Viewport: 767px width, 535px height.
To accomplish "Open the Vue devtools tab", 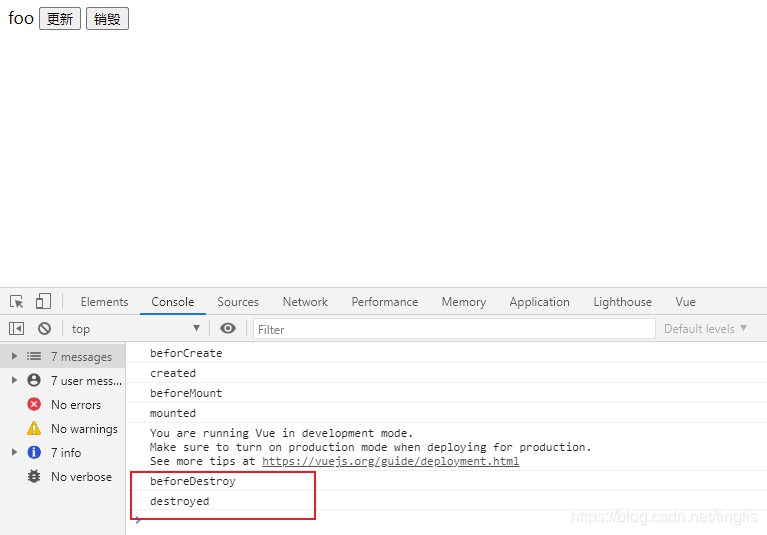I will click(685, 302).
